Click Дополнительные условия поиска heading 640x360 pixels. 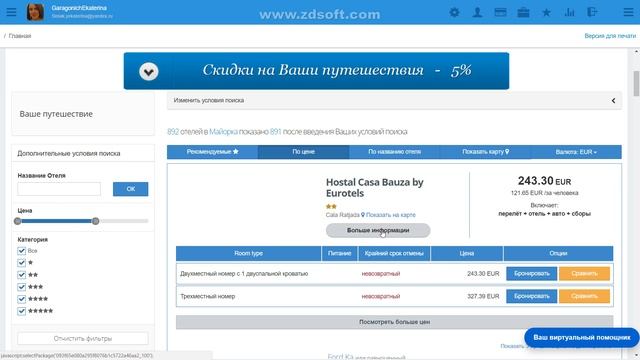click(69, 153)
